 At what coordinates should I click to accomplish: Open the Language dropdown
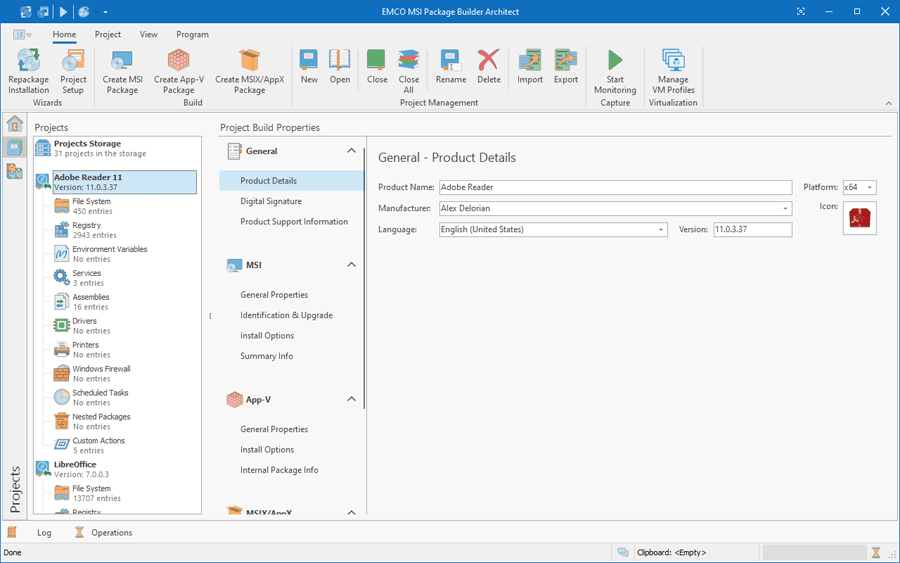(x=661, y=230)
